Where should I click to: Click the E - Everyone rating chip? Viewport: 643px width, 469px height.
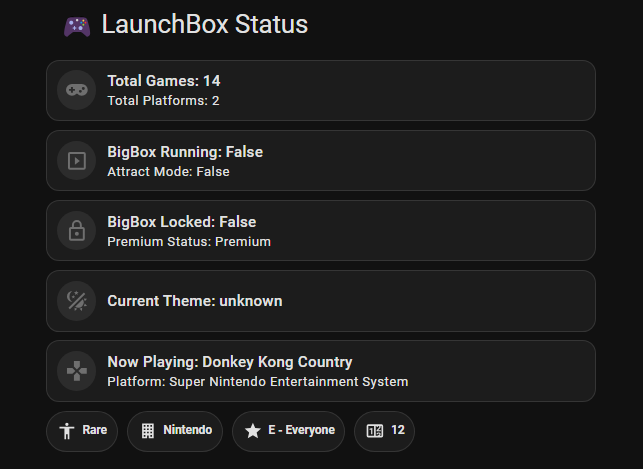[x=288, y=431]
